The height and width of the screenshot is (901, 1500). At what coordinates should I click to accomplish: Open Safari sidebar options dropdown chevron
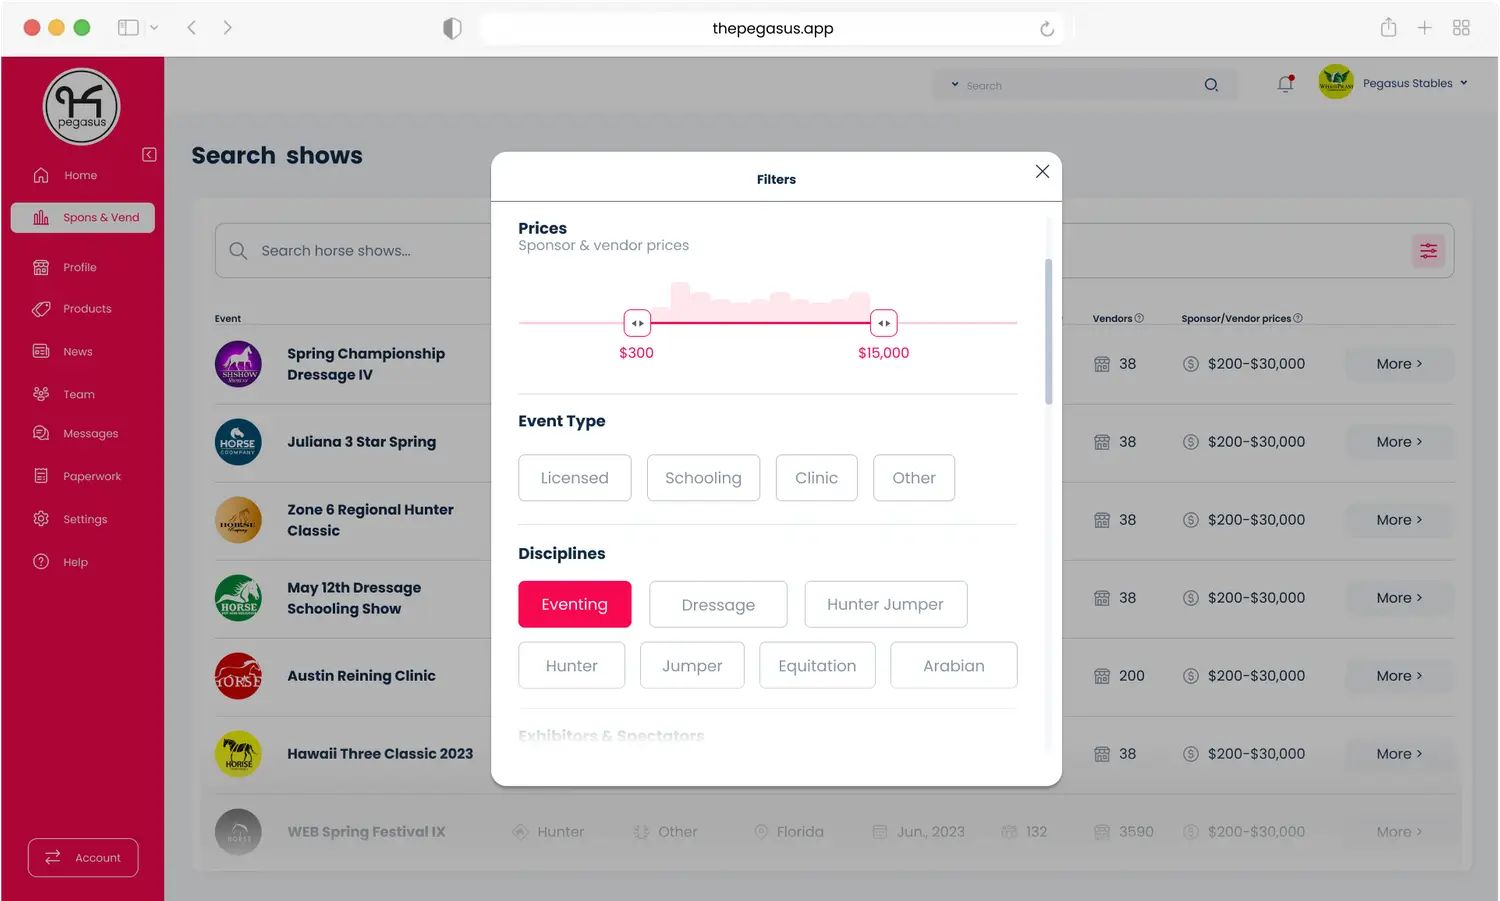click(154, 28)
